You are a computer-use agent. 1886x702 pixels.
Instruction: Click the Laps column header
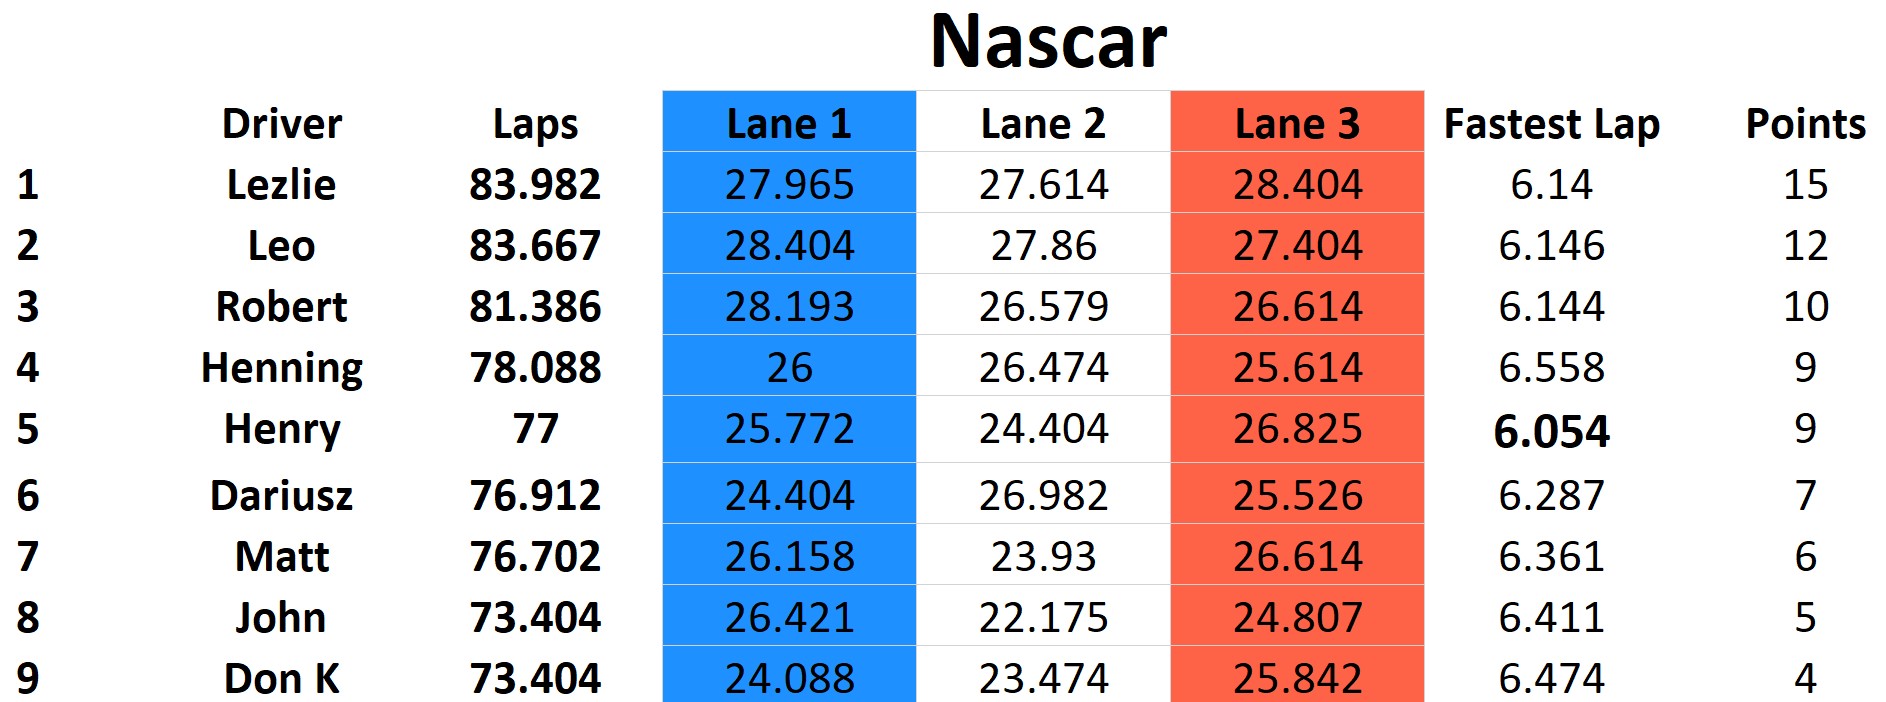(535, 124)
